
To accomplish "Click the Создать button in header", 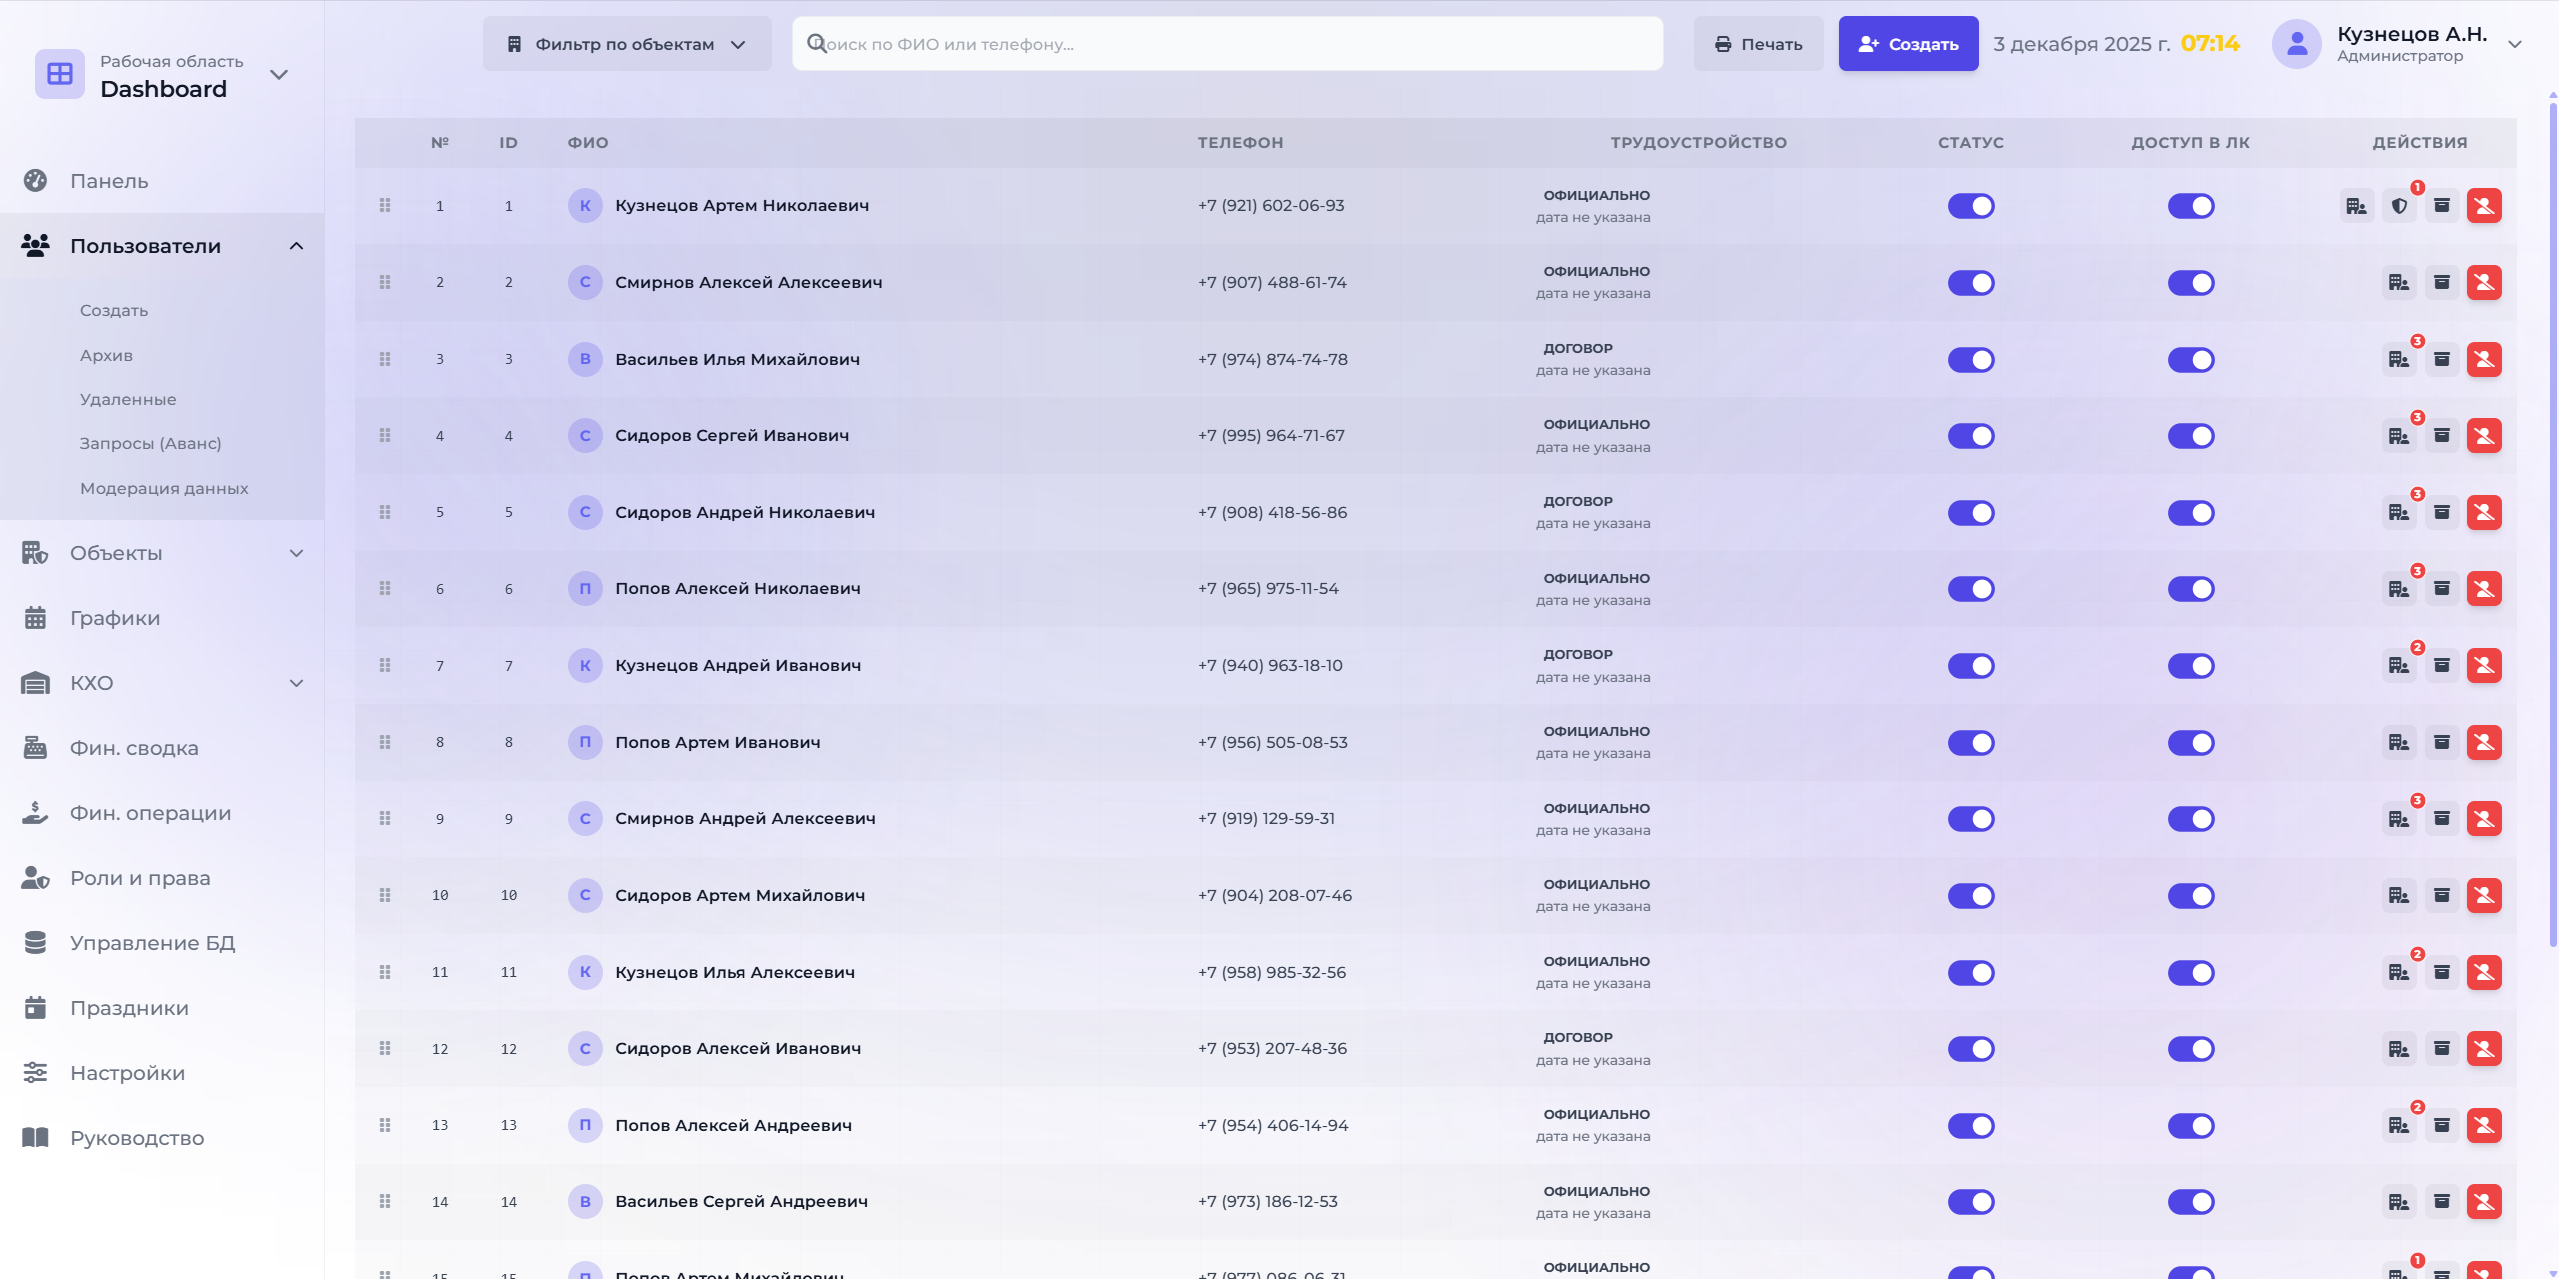I will point(1907,44).
